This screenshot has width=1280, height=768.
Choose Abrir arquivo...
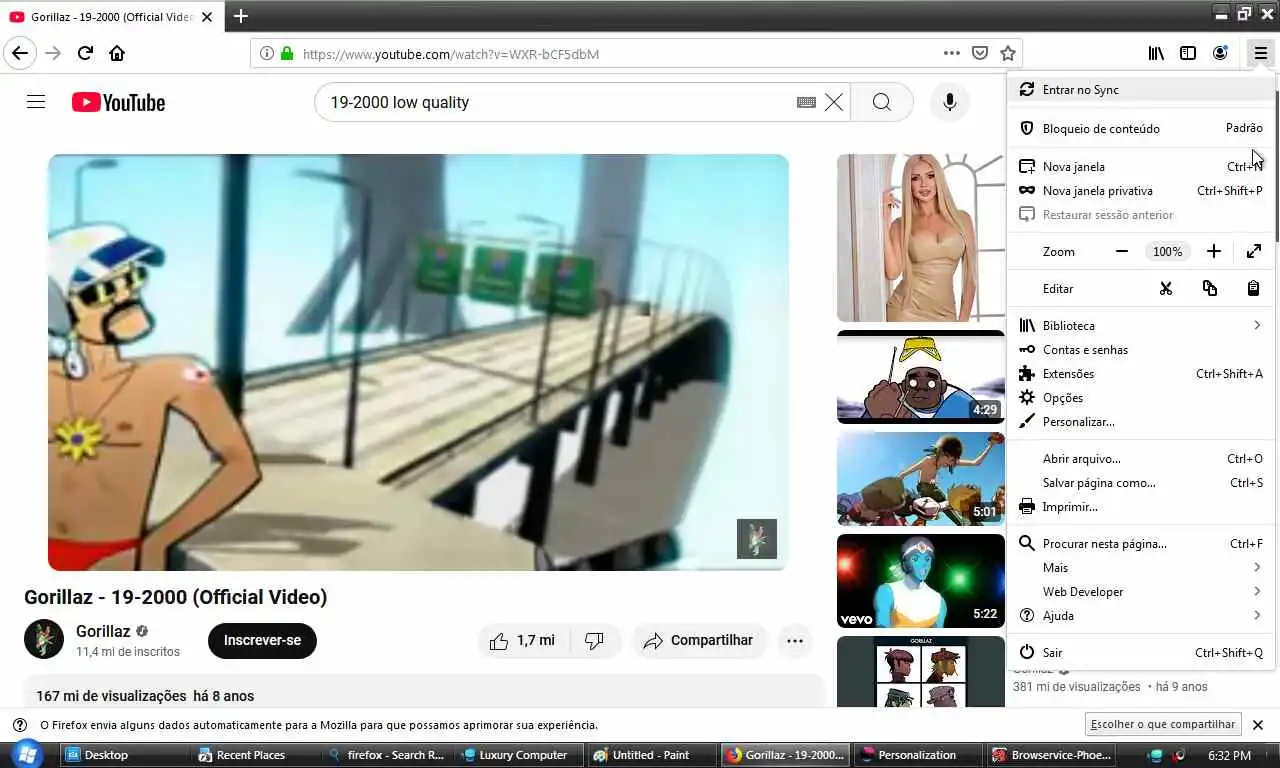(x=1141, y=458)
